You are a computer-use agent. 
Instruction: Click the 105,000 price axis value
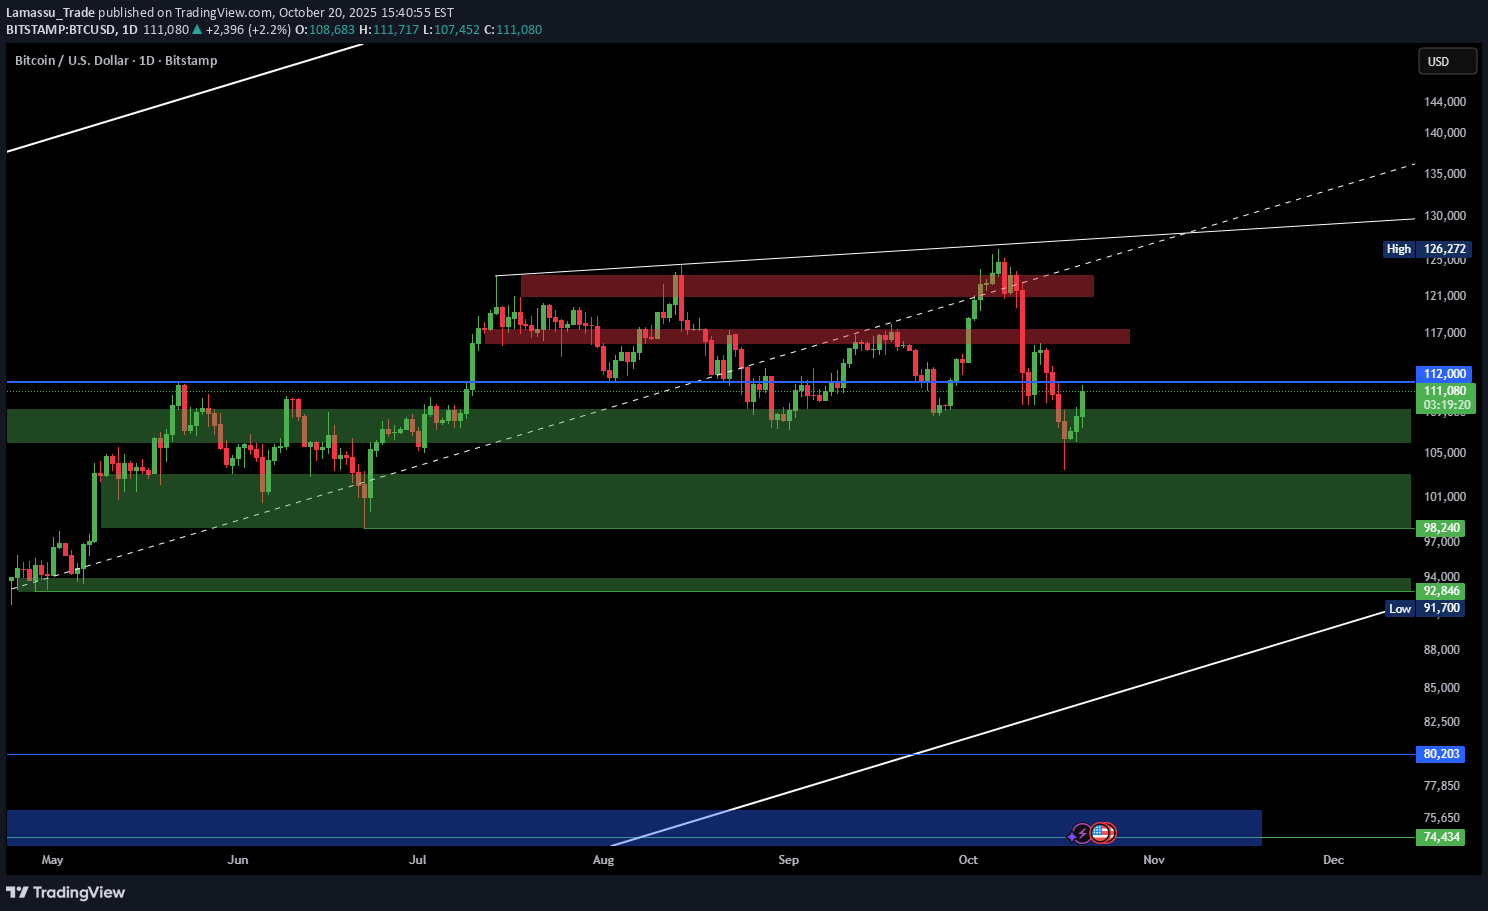(1445, 453)
